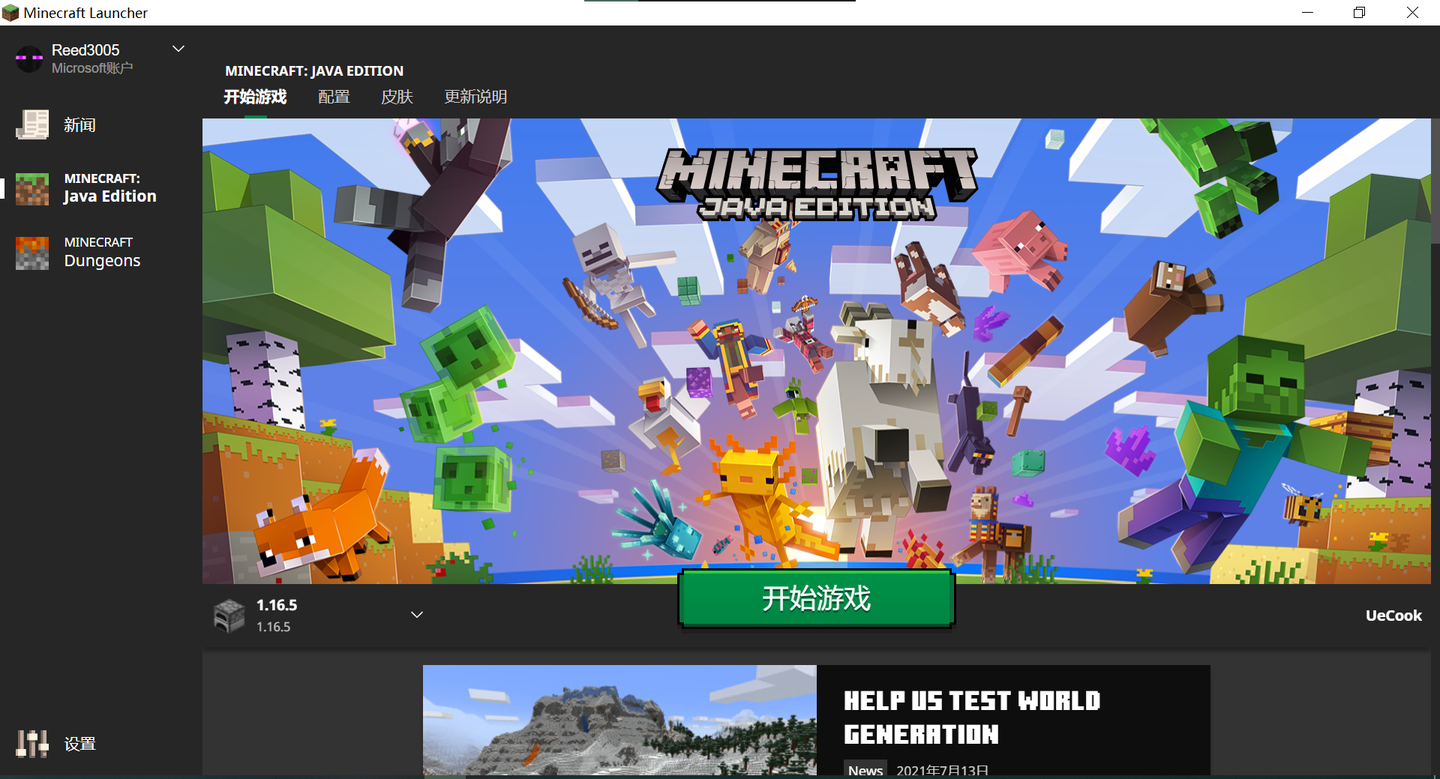This screenshot has height=779, width=1440.
Task: Switch to the 更新说明 tab
Action: coord(476,97)
